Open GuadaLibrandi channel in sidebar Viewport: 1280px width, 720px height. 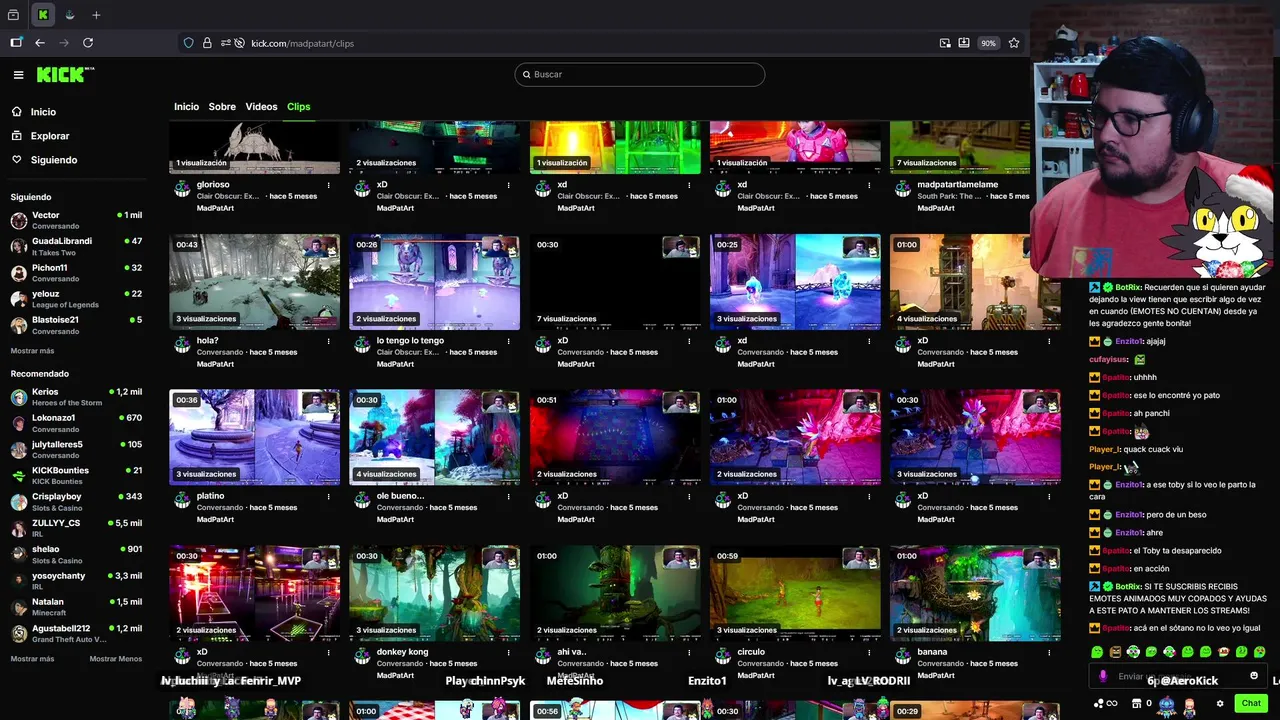[76, 246]
